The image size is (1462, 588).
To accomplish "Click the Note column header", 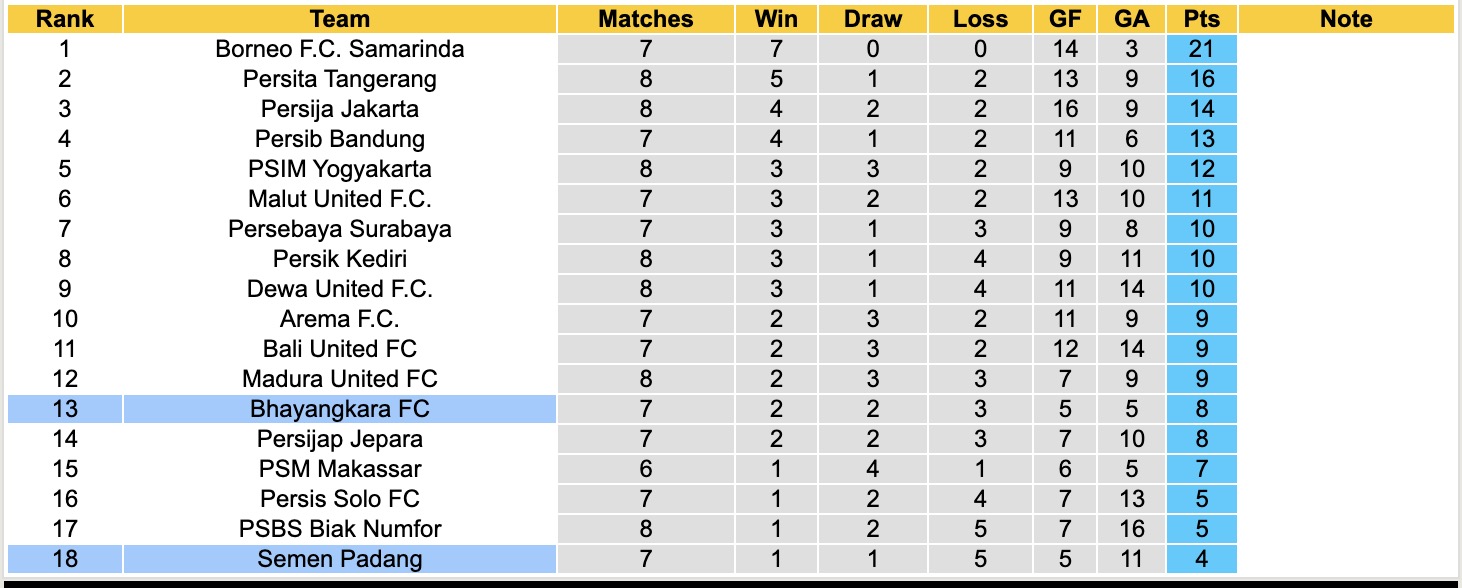I will click(x=1346, y=19).
